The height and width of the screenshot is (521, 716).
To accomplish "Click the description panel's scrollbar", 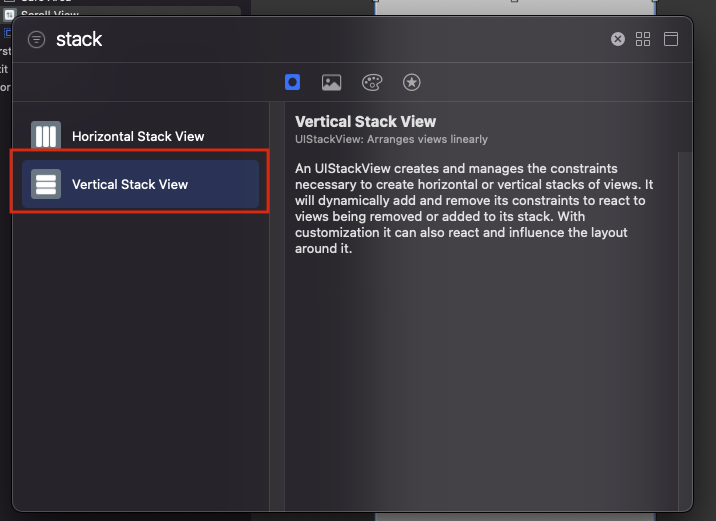I will [684, 331].
